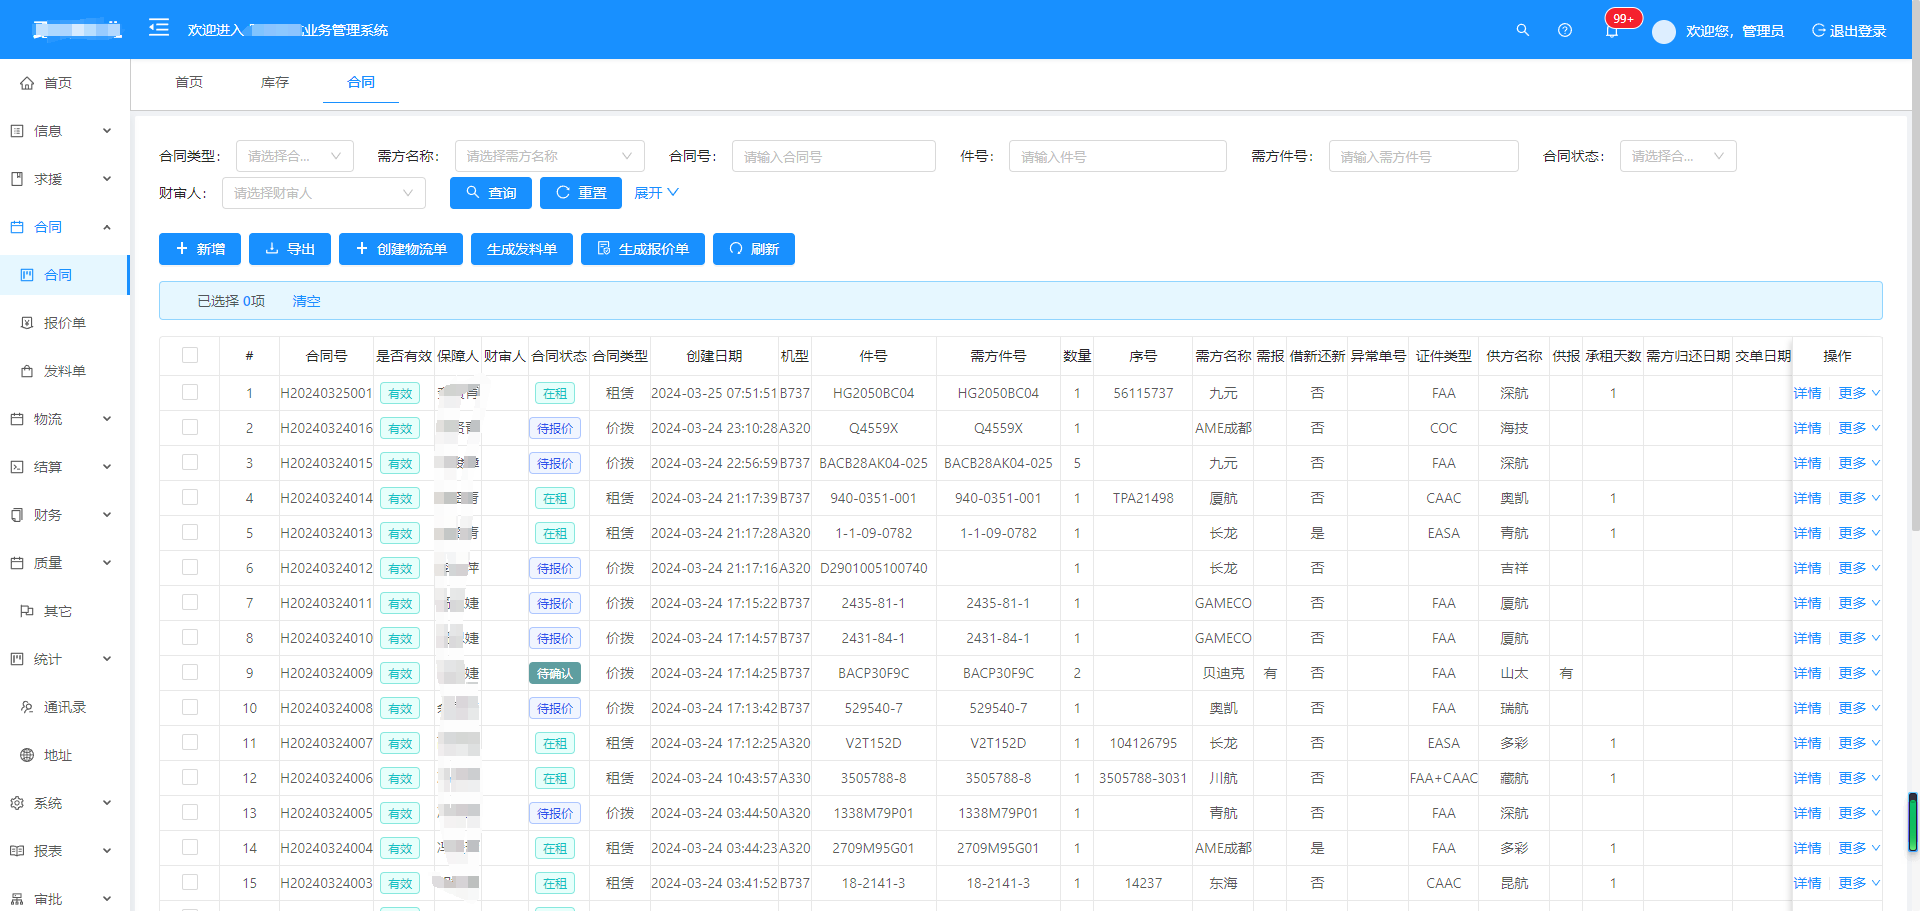
Task: Select the 合同 tab
Action: 361,82
